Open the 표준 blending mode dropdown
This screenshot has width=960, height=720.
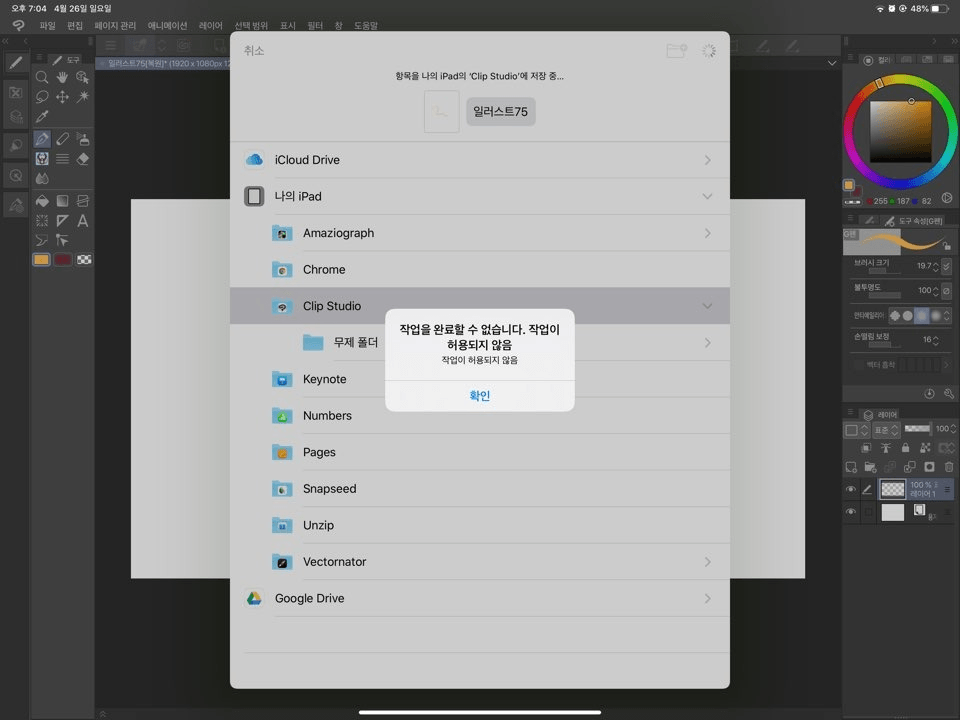tap(885, 430)
